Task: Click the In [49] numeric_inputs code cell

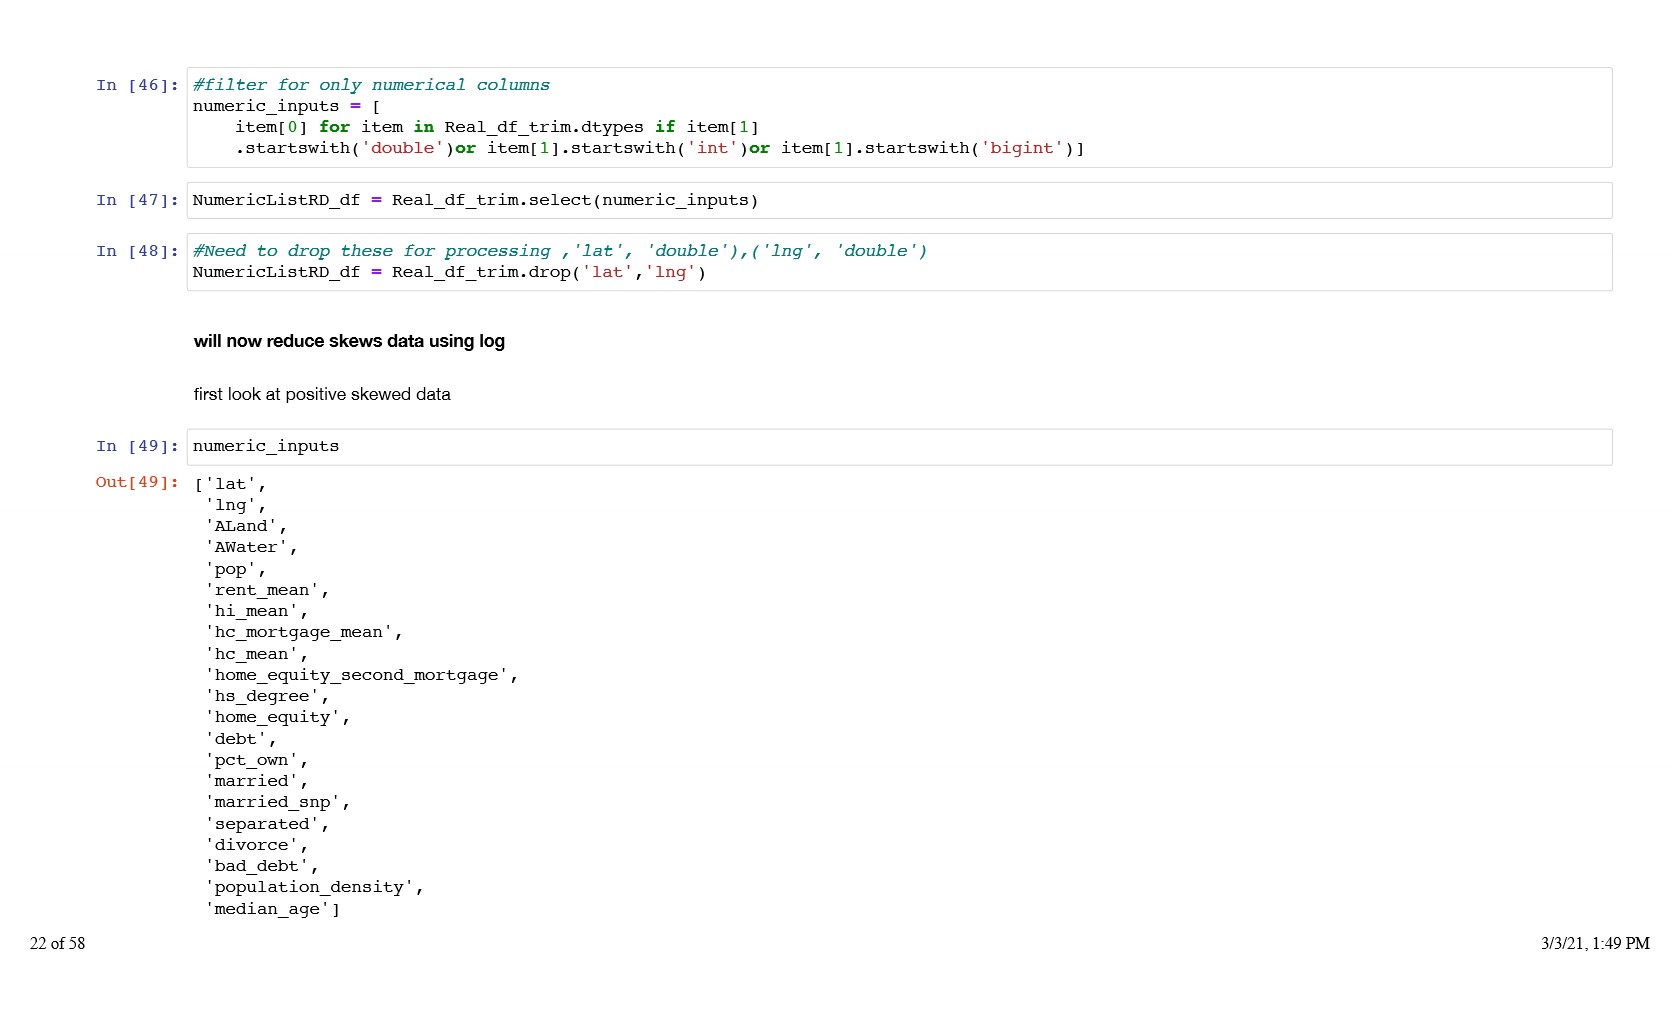Action: [x=266, y=446]
